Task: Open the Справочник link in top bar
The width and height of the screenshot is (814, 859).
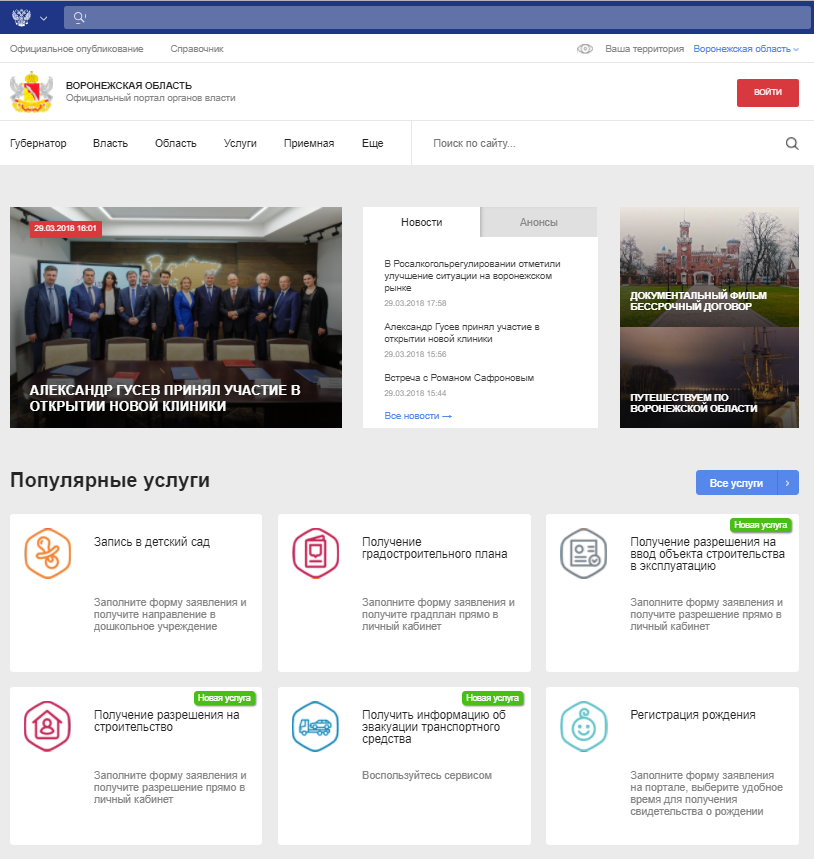Action: pyautogui.click(x=197, y=49)
